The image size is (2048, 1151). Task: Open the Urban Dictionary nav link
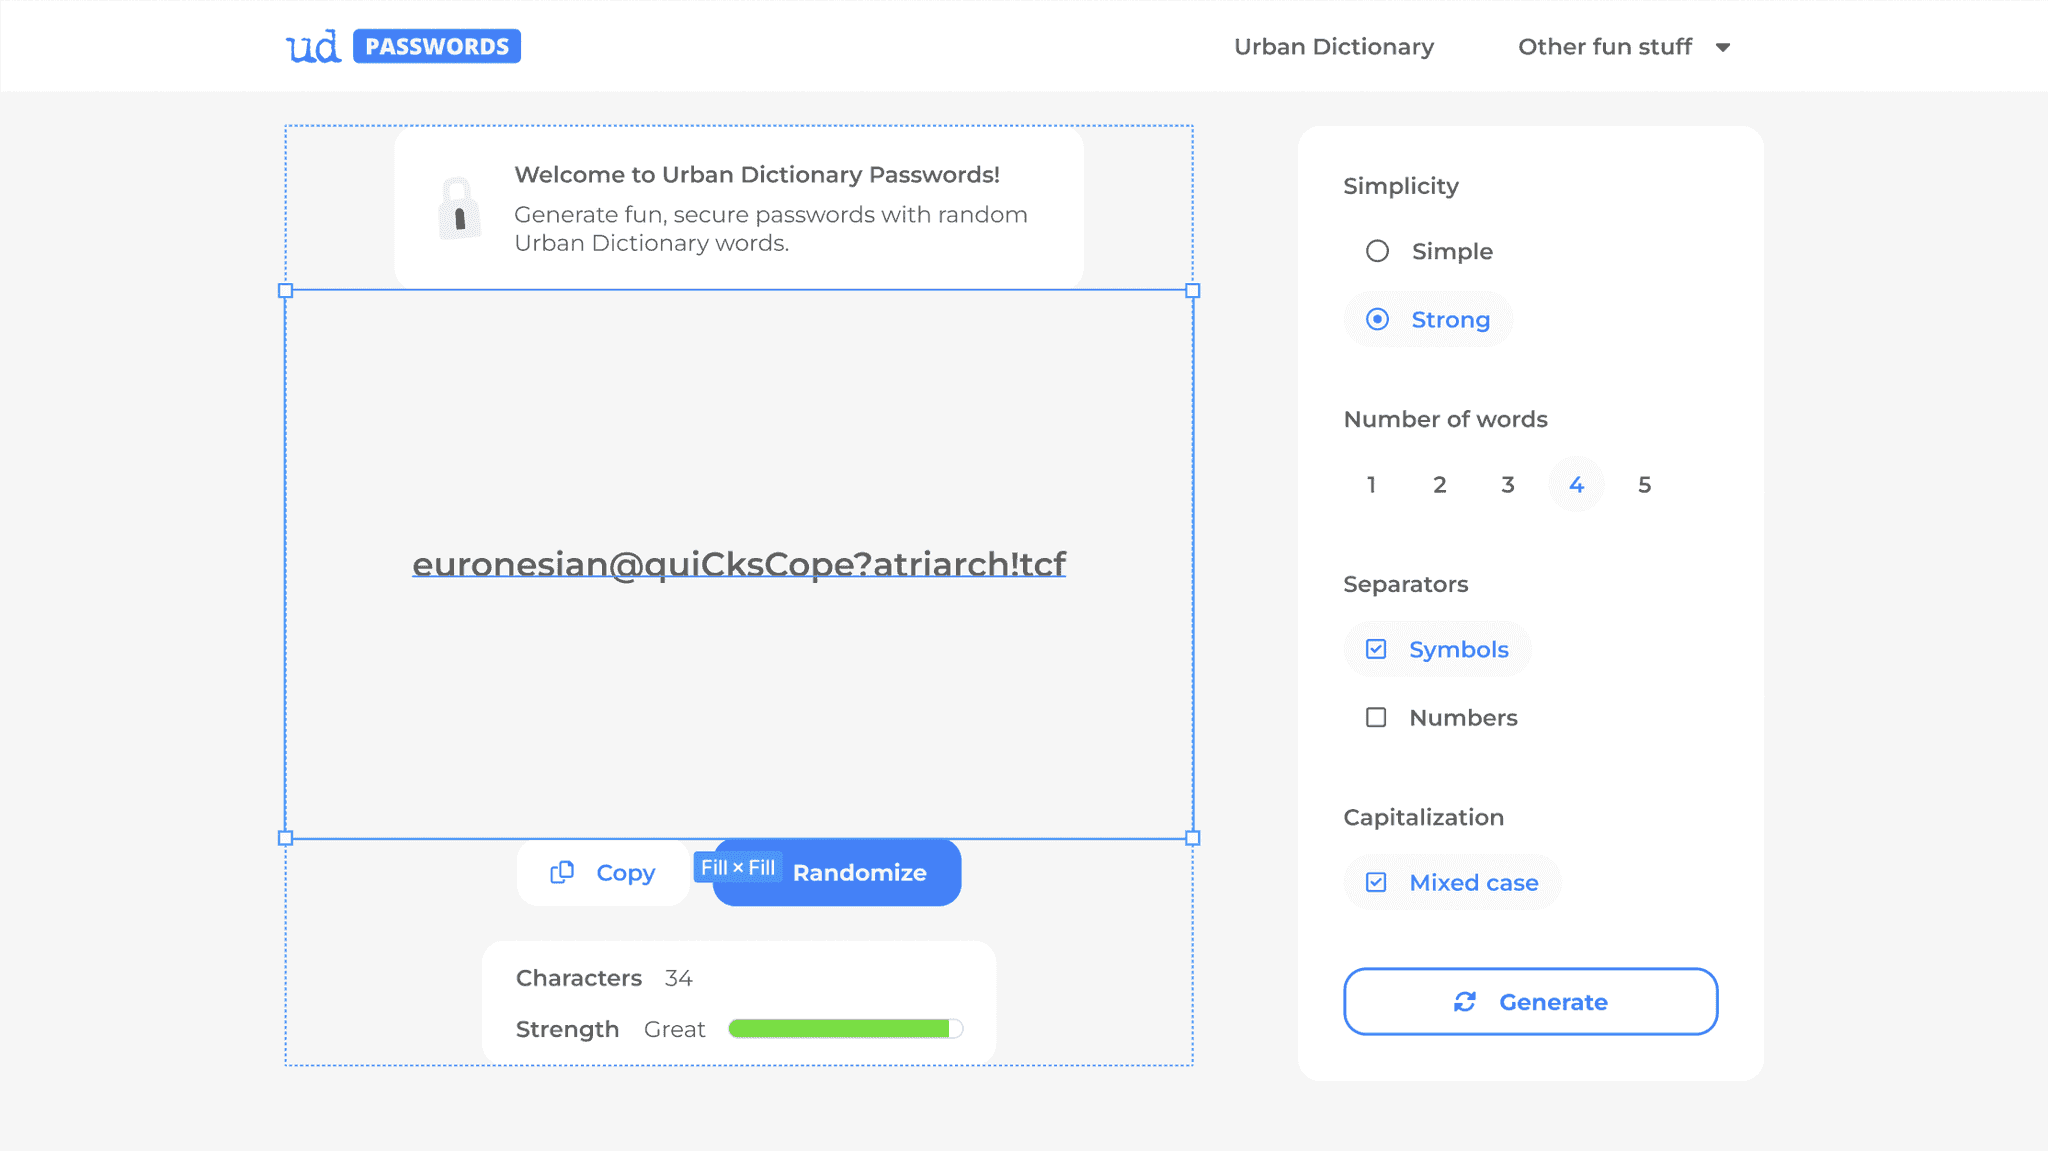tap(1333, 47)
